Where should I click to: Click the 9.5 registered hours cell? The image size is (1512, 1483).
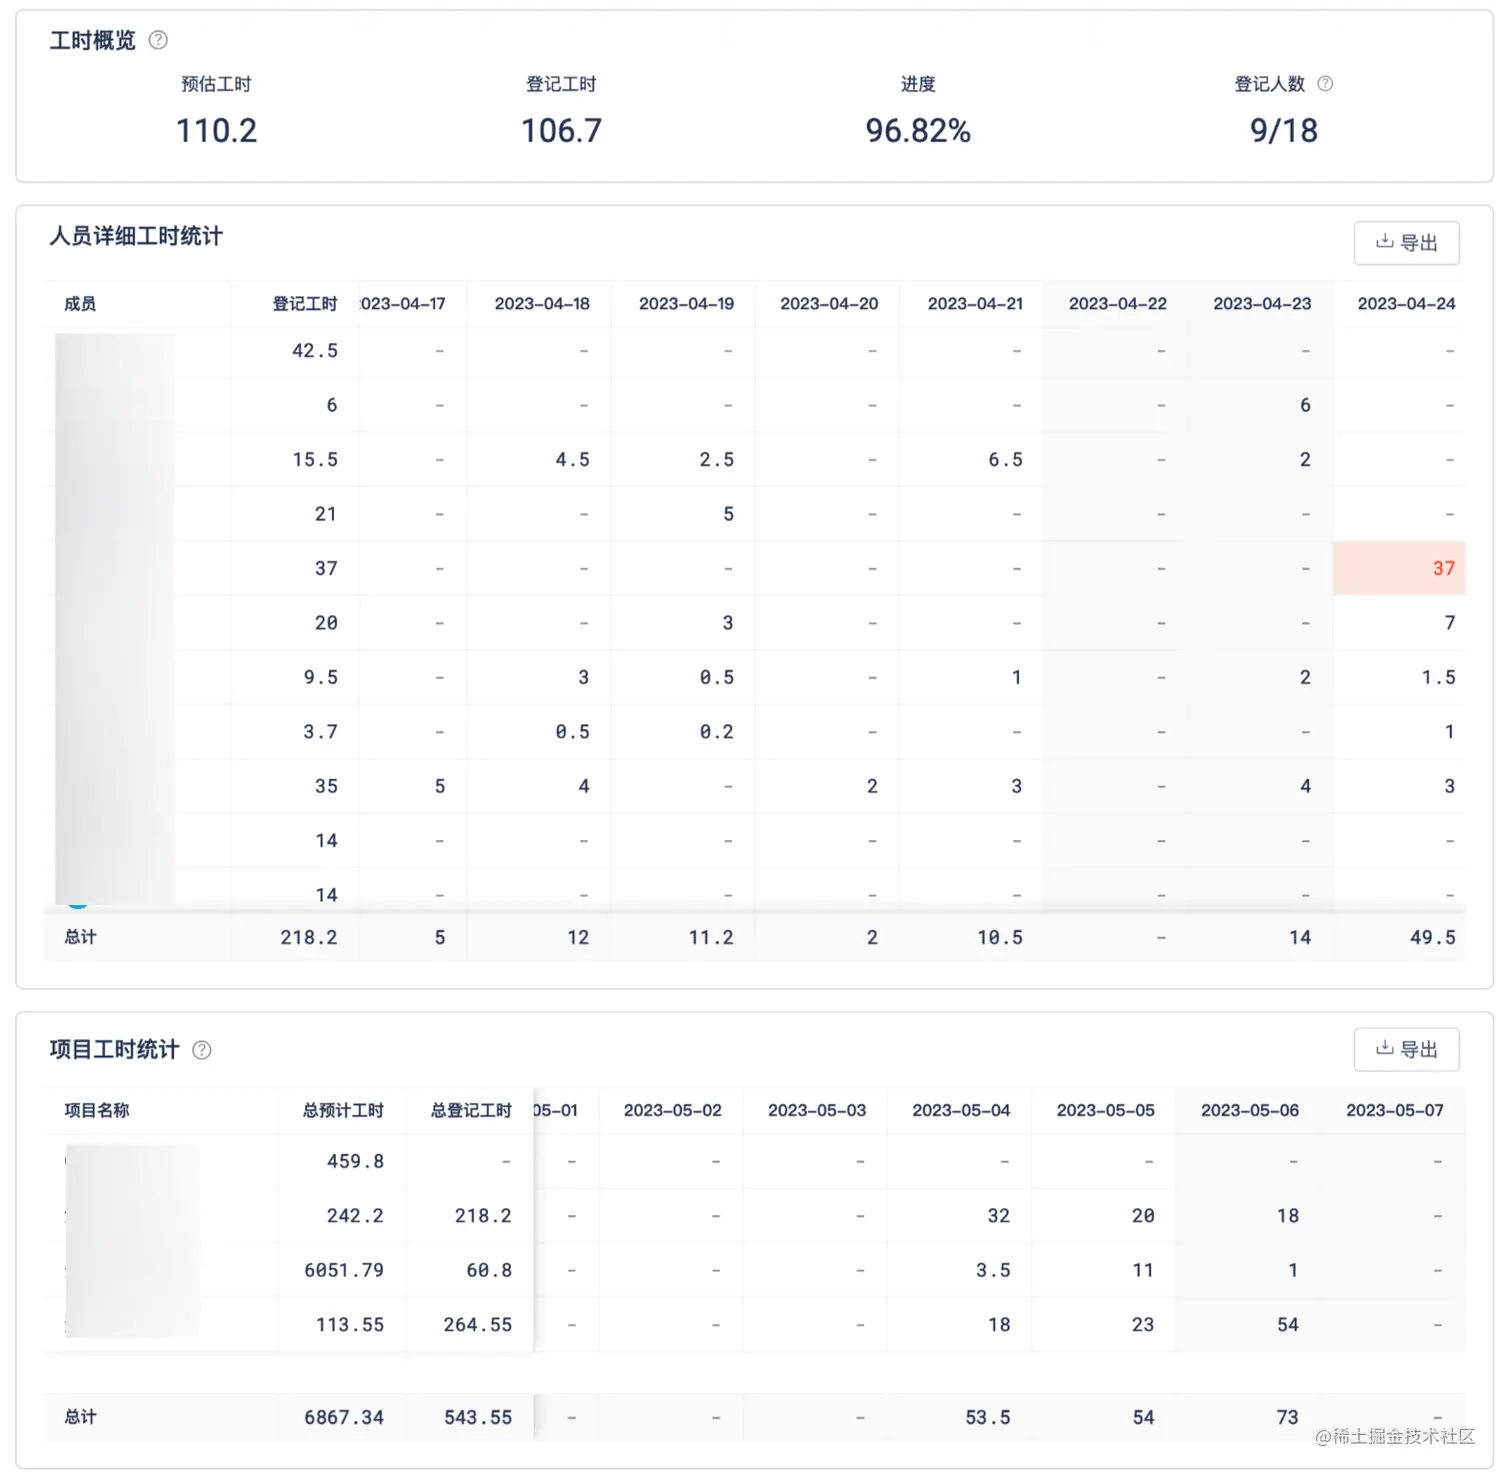click(x=321, y=678)
